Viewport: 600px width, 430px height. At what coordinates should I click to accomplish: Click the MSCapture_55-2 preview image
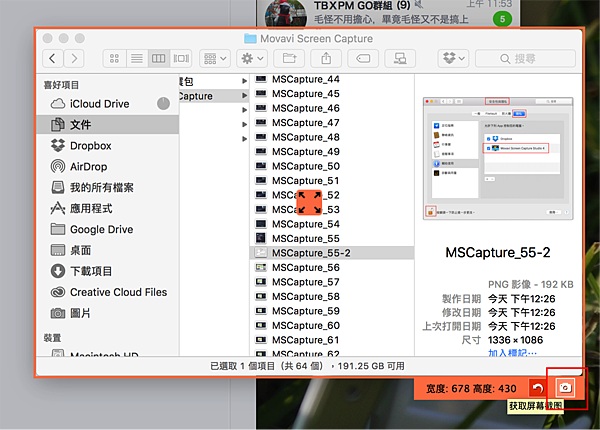point(498,158)
